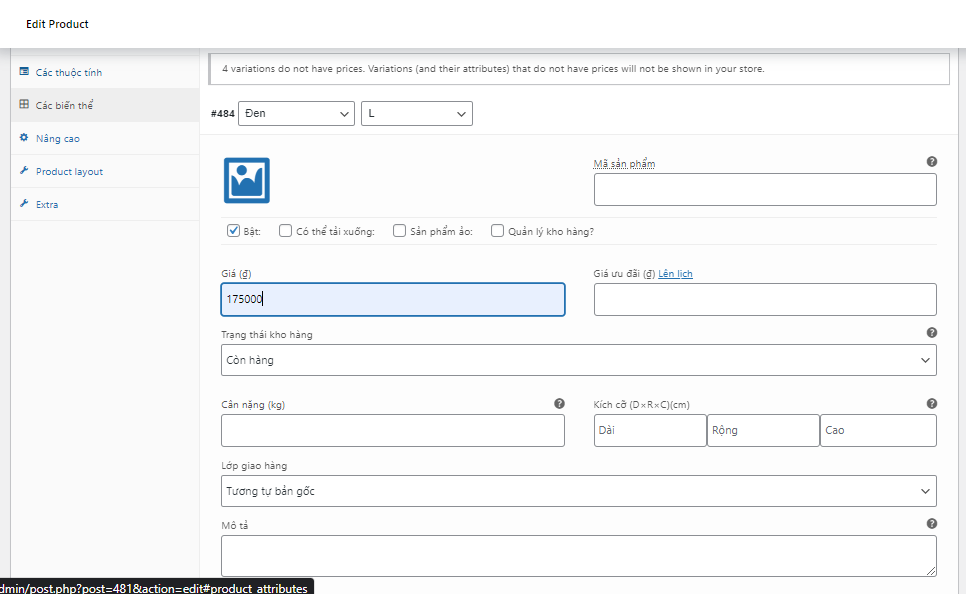Enable Quản lý kho hàng checkbox
This screenshot has height=594, width=966.
point(498,231)
